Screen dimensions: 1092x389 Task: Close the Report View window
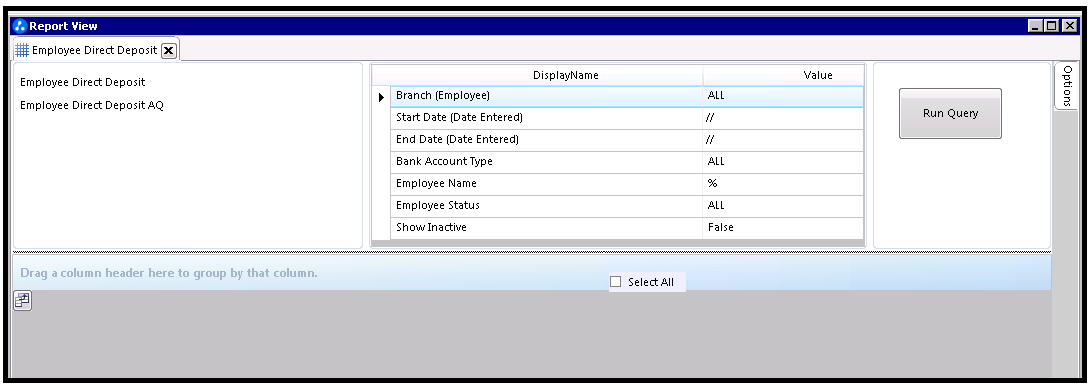coord(1069,26)
